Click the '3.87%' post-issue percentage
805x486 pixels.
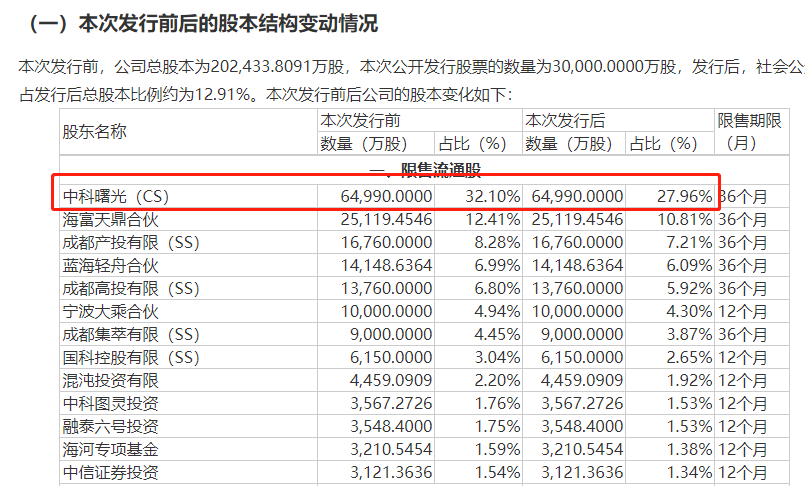(689, 335)
